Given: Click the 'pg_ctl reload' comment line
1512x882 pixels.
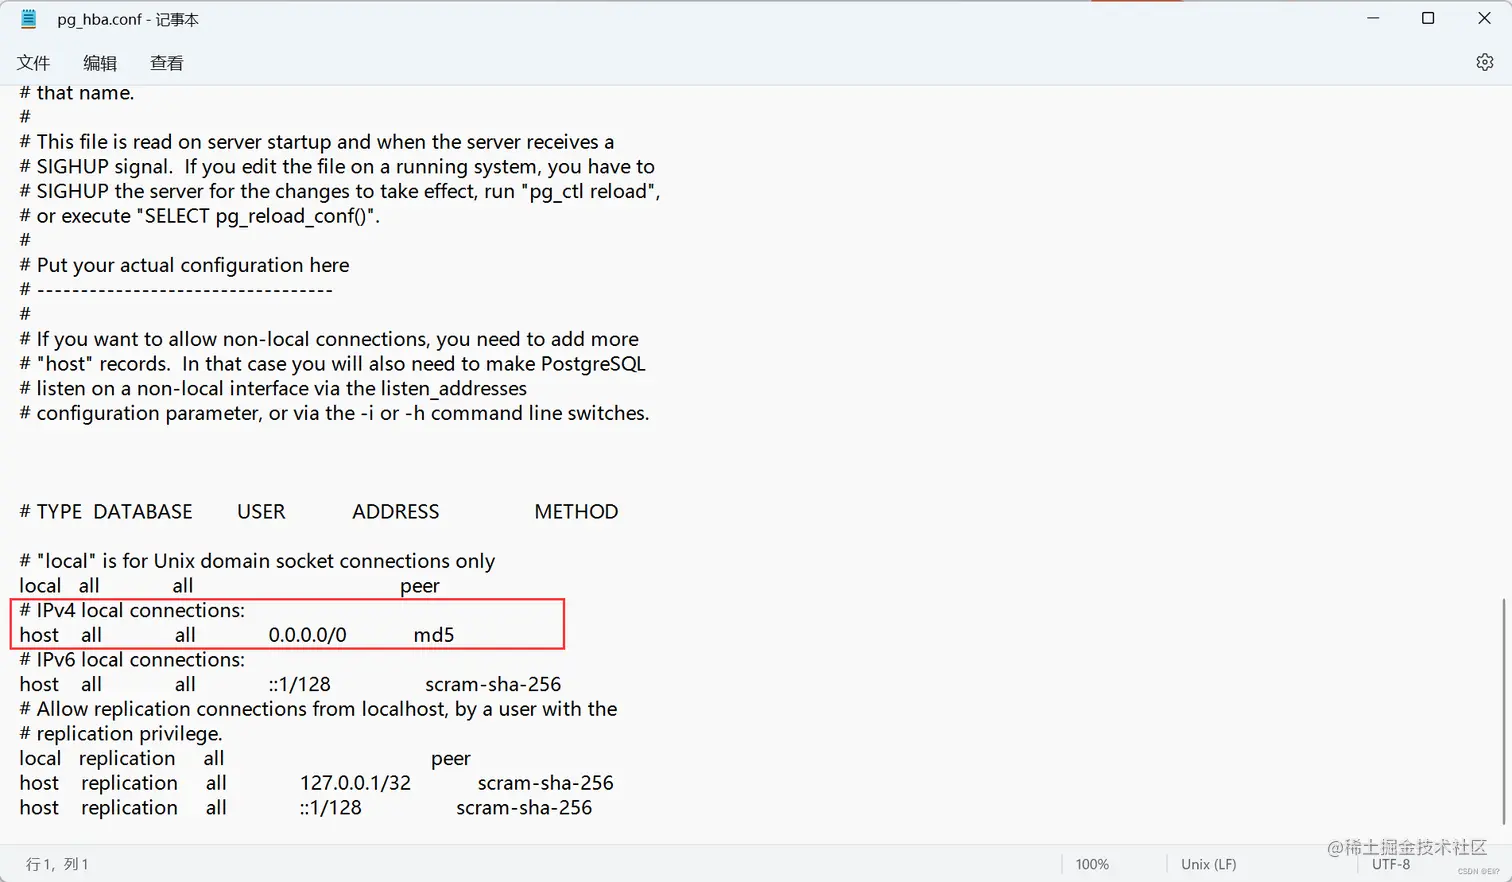Looking at the screenshot, I should click(340, 191).
